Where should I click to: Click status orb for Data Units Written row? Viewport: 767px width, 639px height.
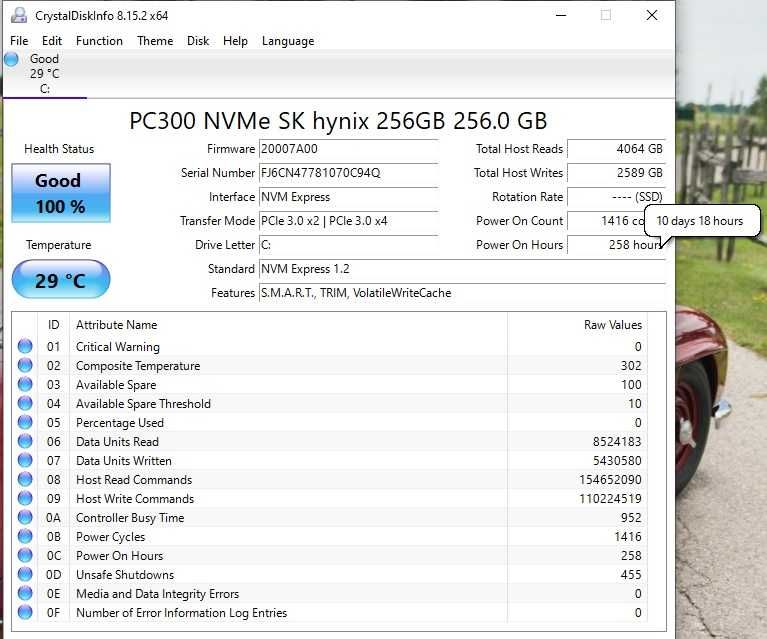click(x=25, y=460)
